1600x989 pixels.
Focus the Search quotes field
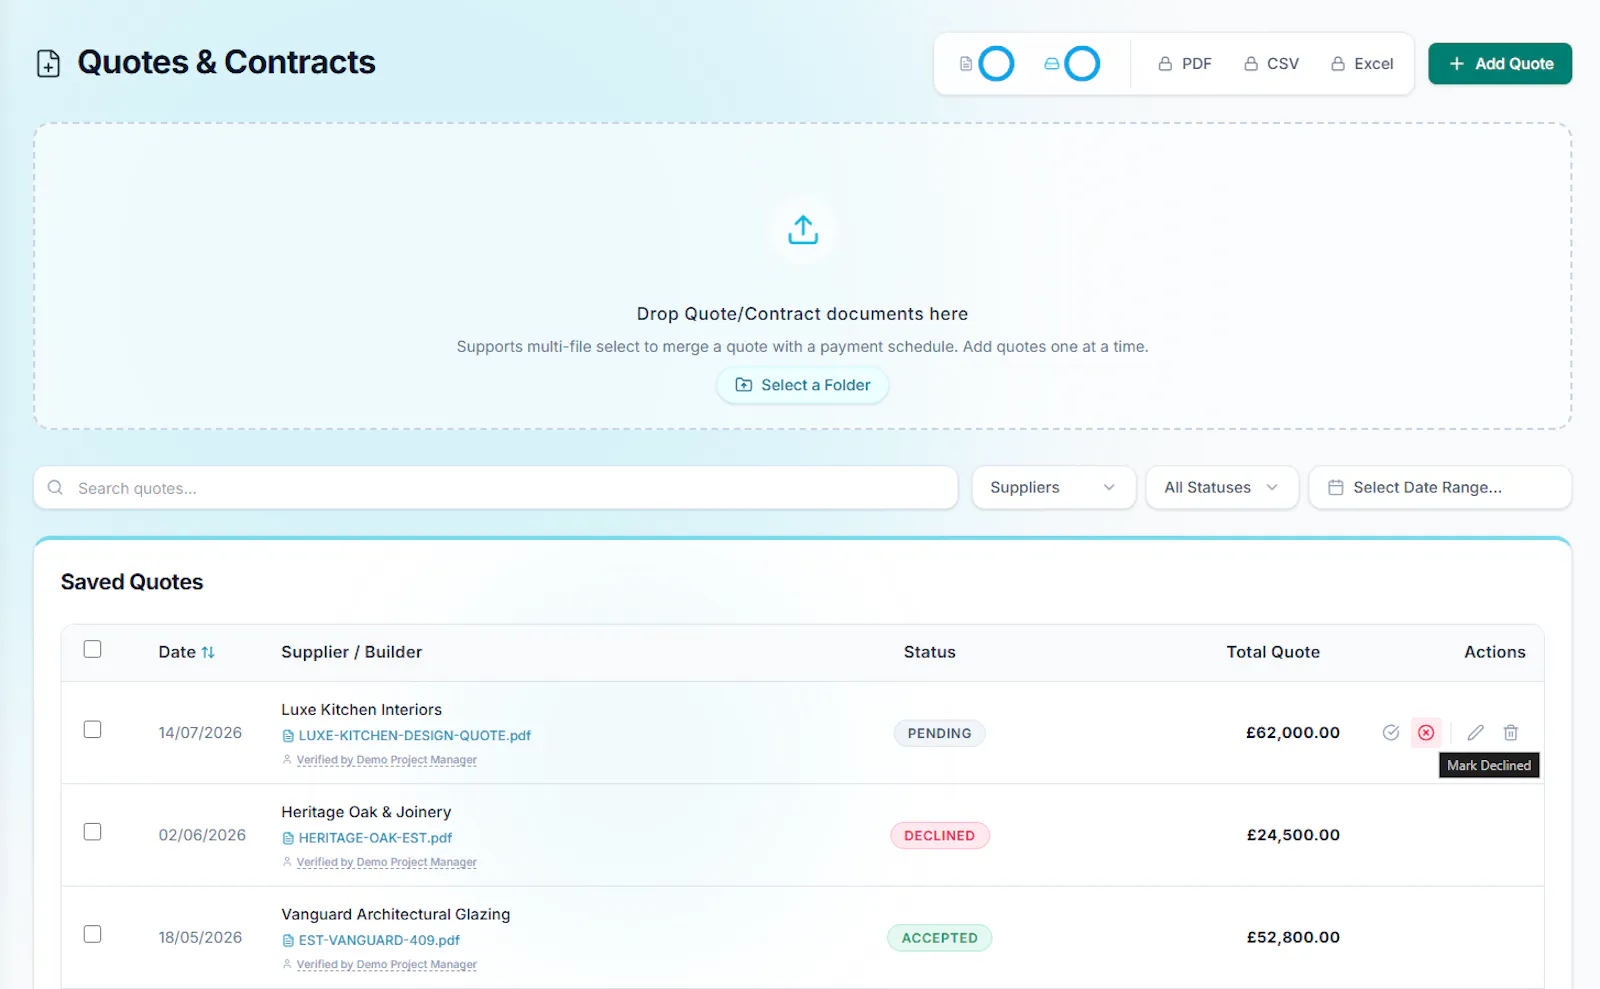(x=496, y=488)
